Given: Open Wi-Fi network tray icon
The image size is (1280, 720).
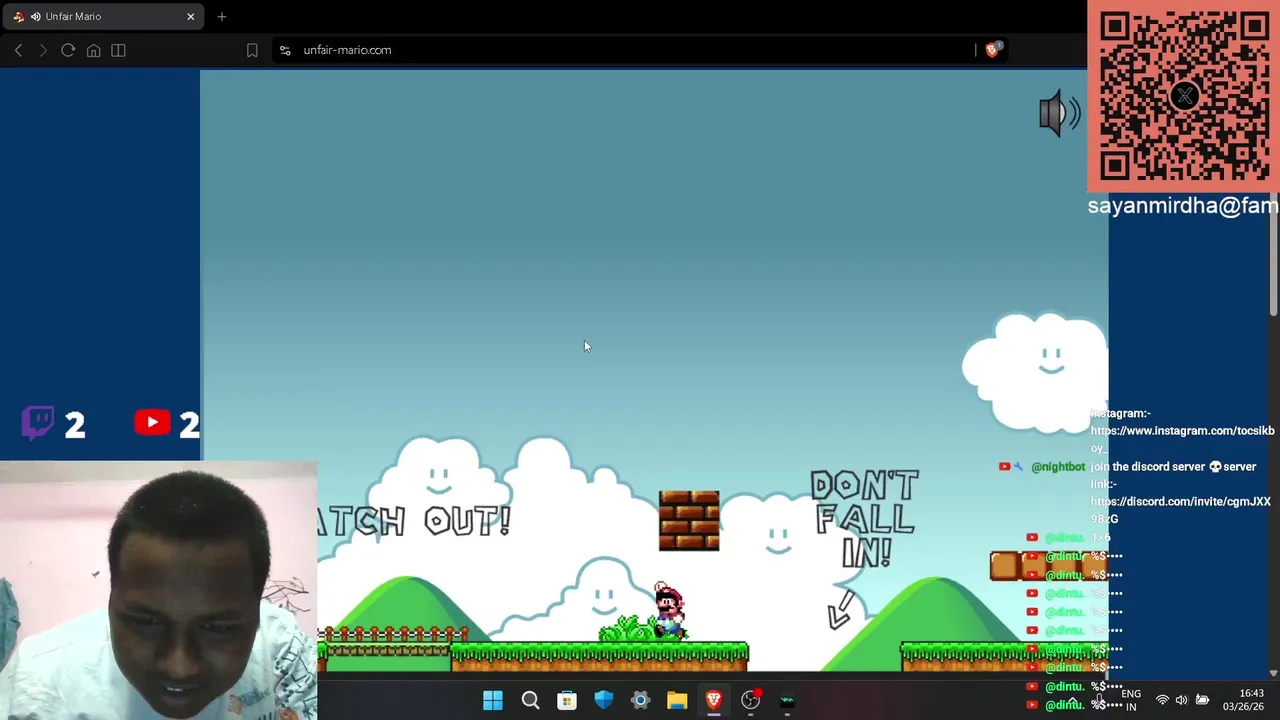Looking at the screenshot, I should tap(1162, 700).
